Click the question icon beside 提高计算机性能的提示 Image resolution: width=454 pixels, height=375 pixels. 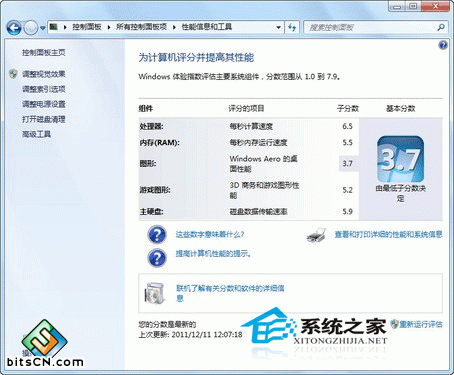coord(157,258)
